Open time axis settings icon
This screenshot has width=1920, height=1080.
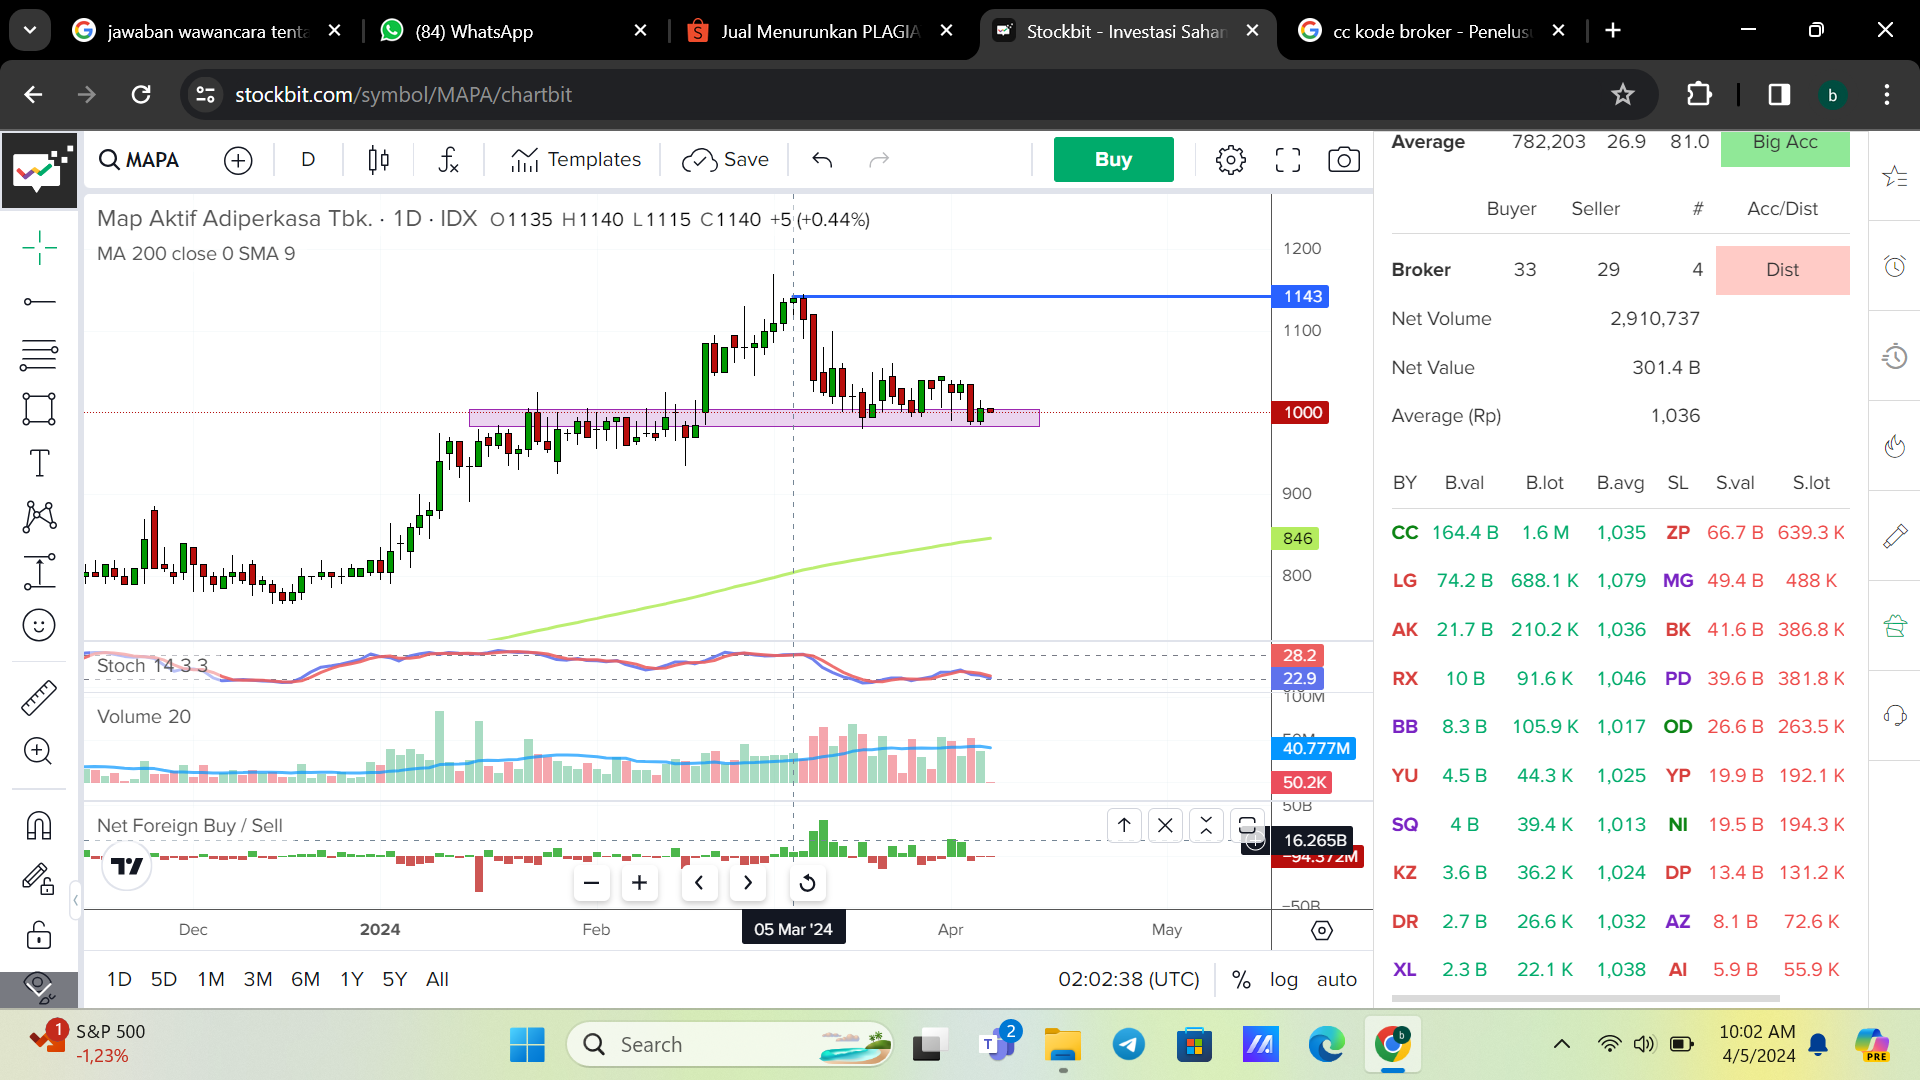click(x=1322, y=931)
